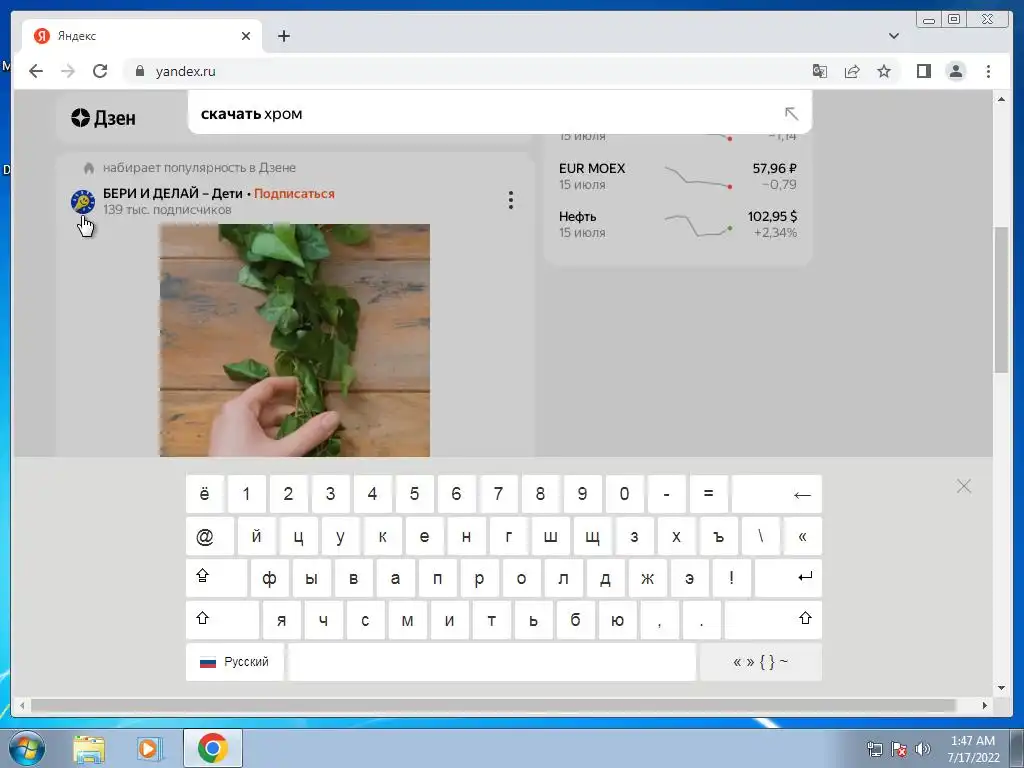
Task: Open the volume control tray icon
Action: [x=922, y=749]
